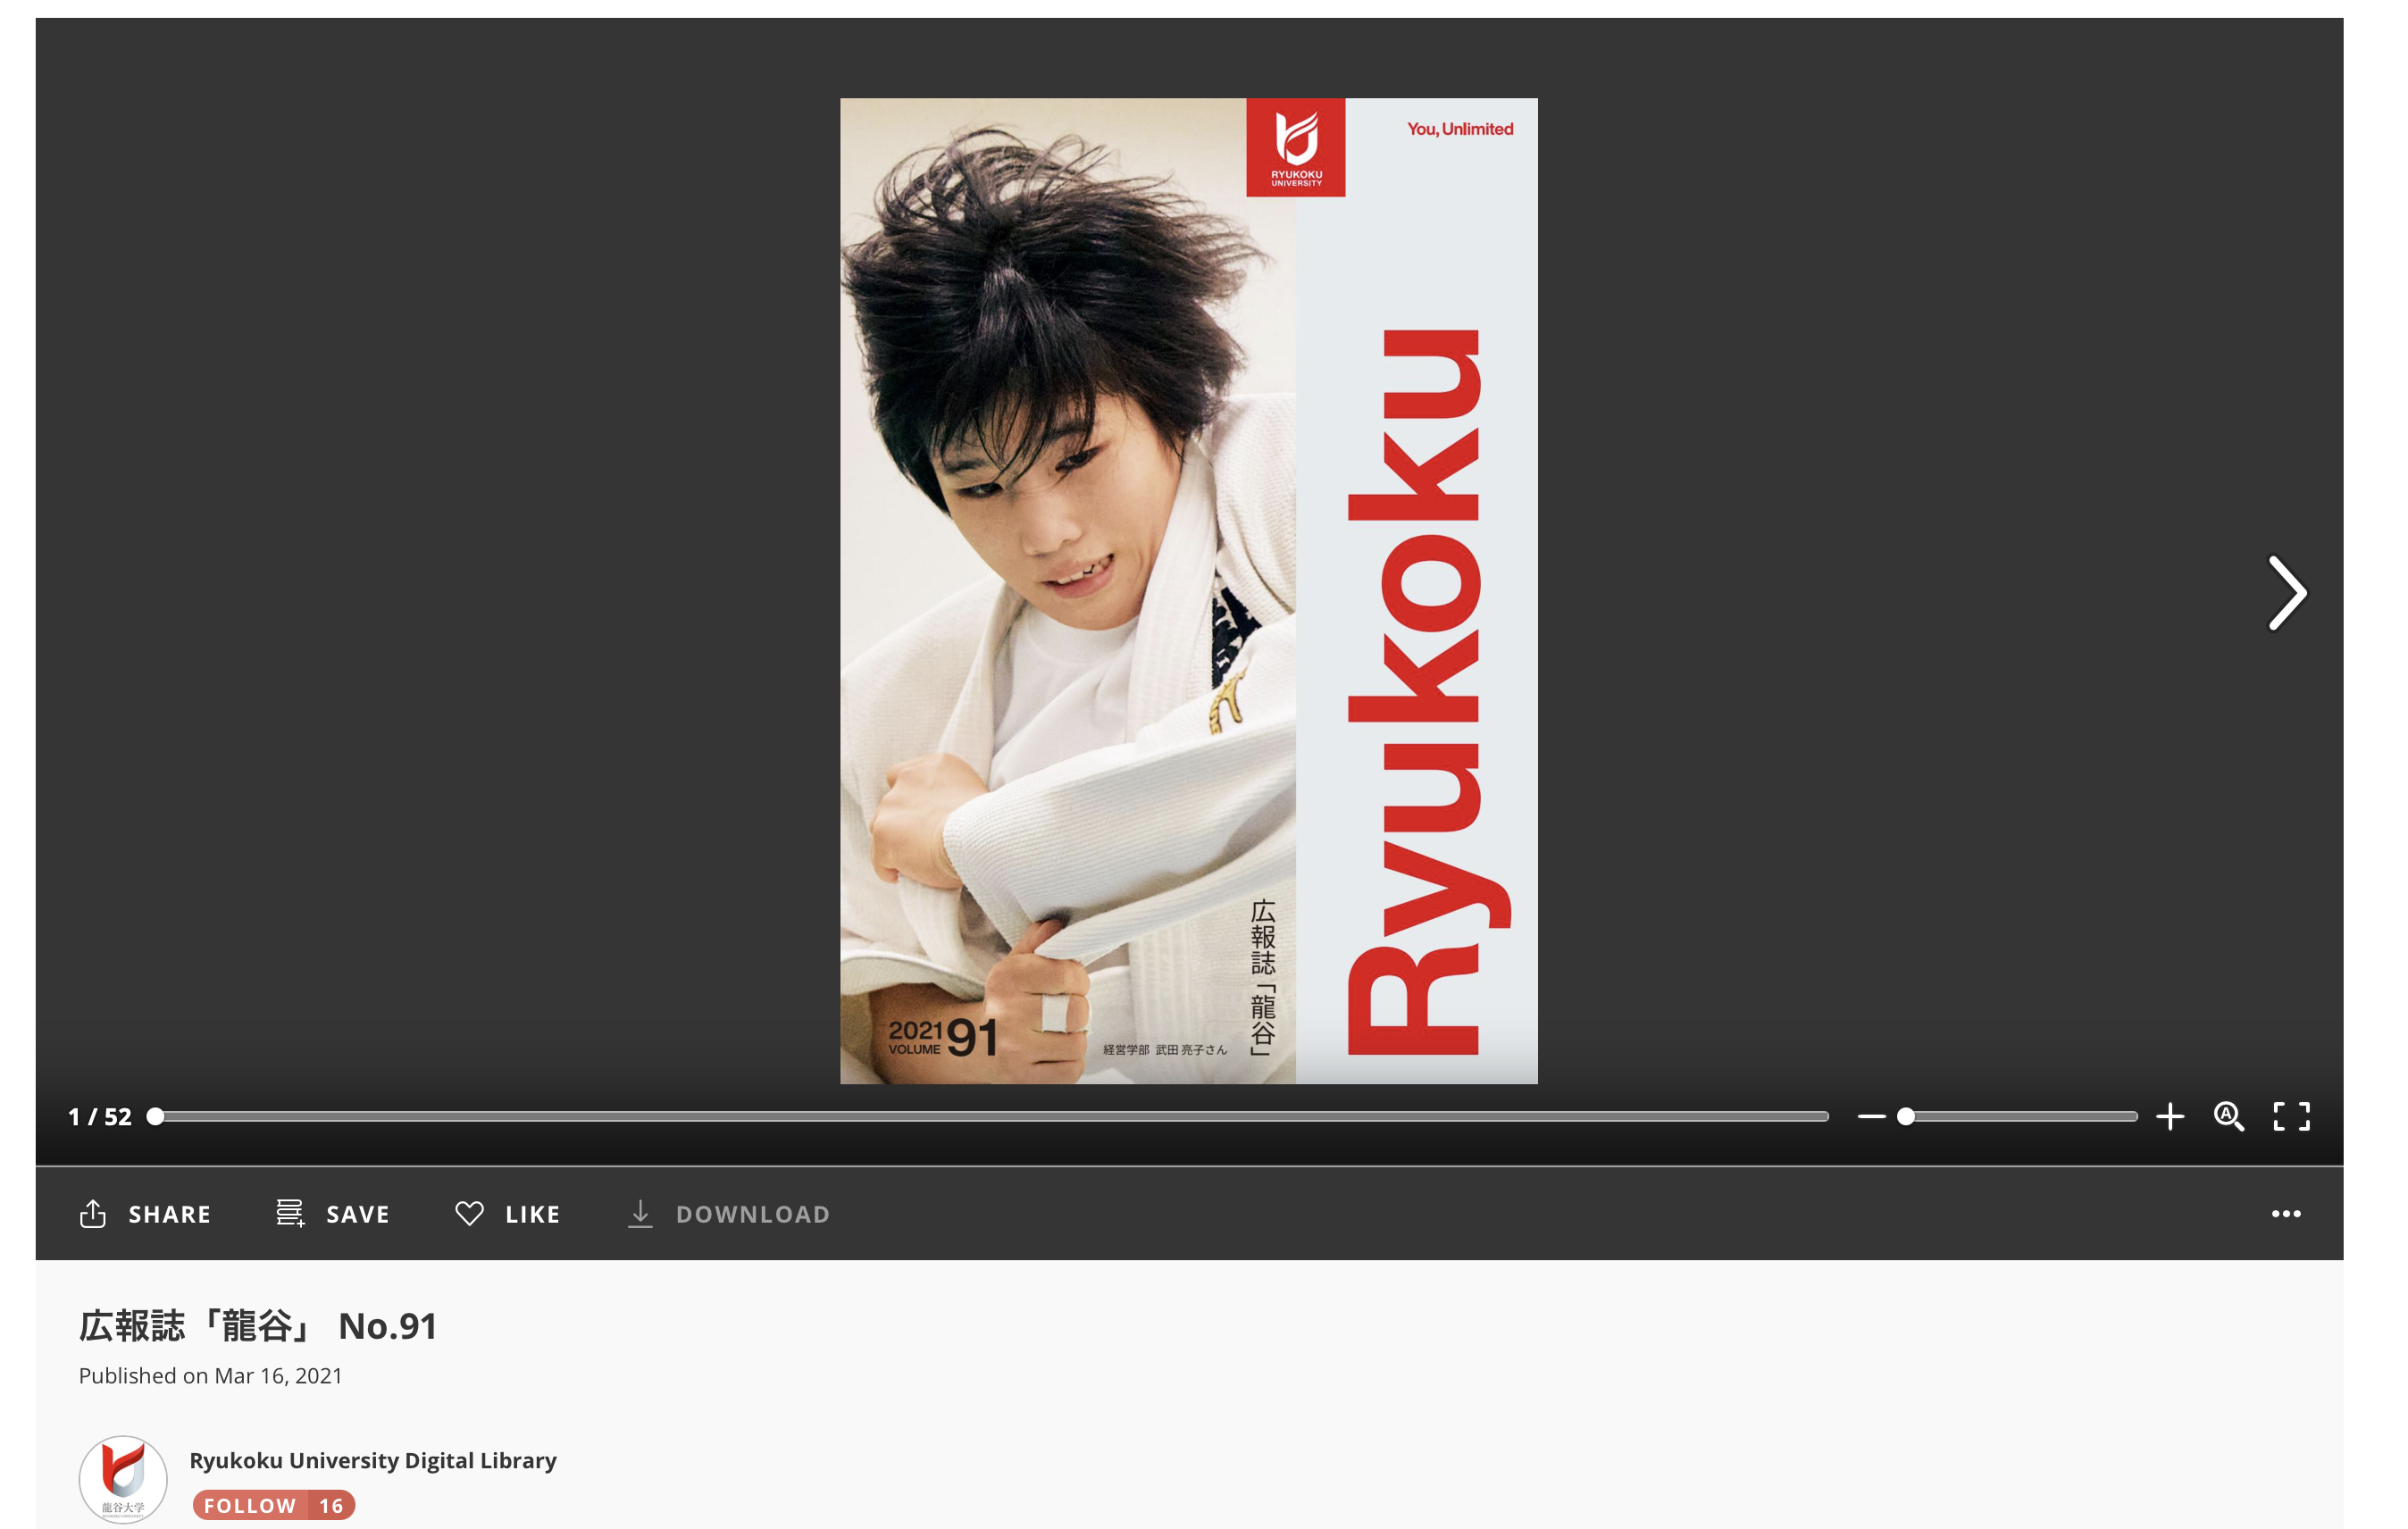Zoom out with the minus icon

tap(1871, 1116)
